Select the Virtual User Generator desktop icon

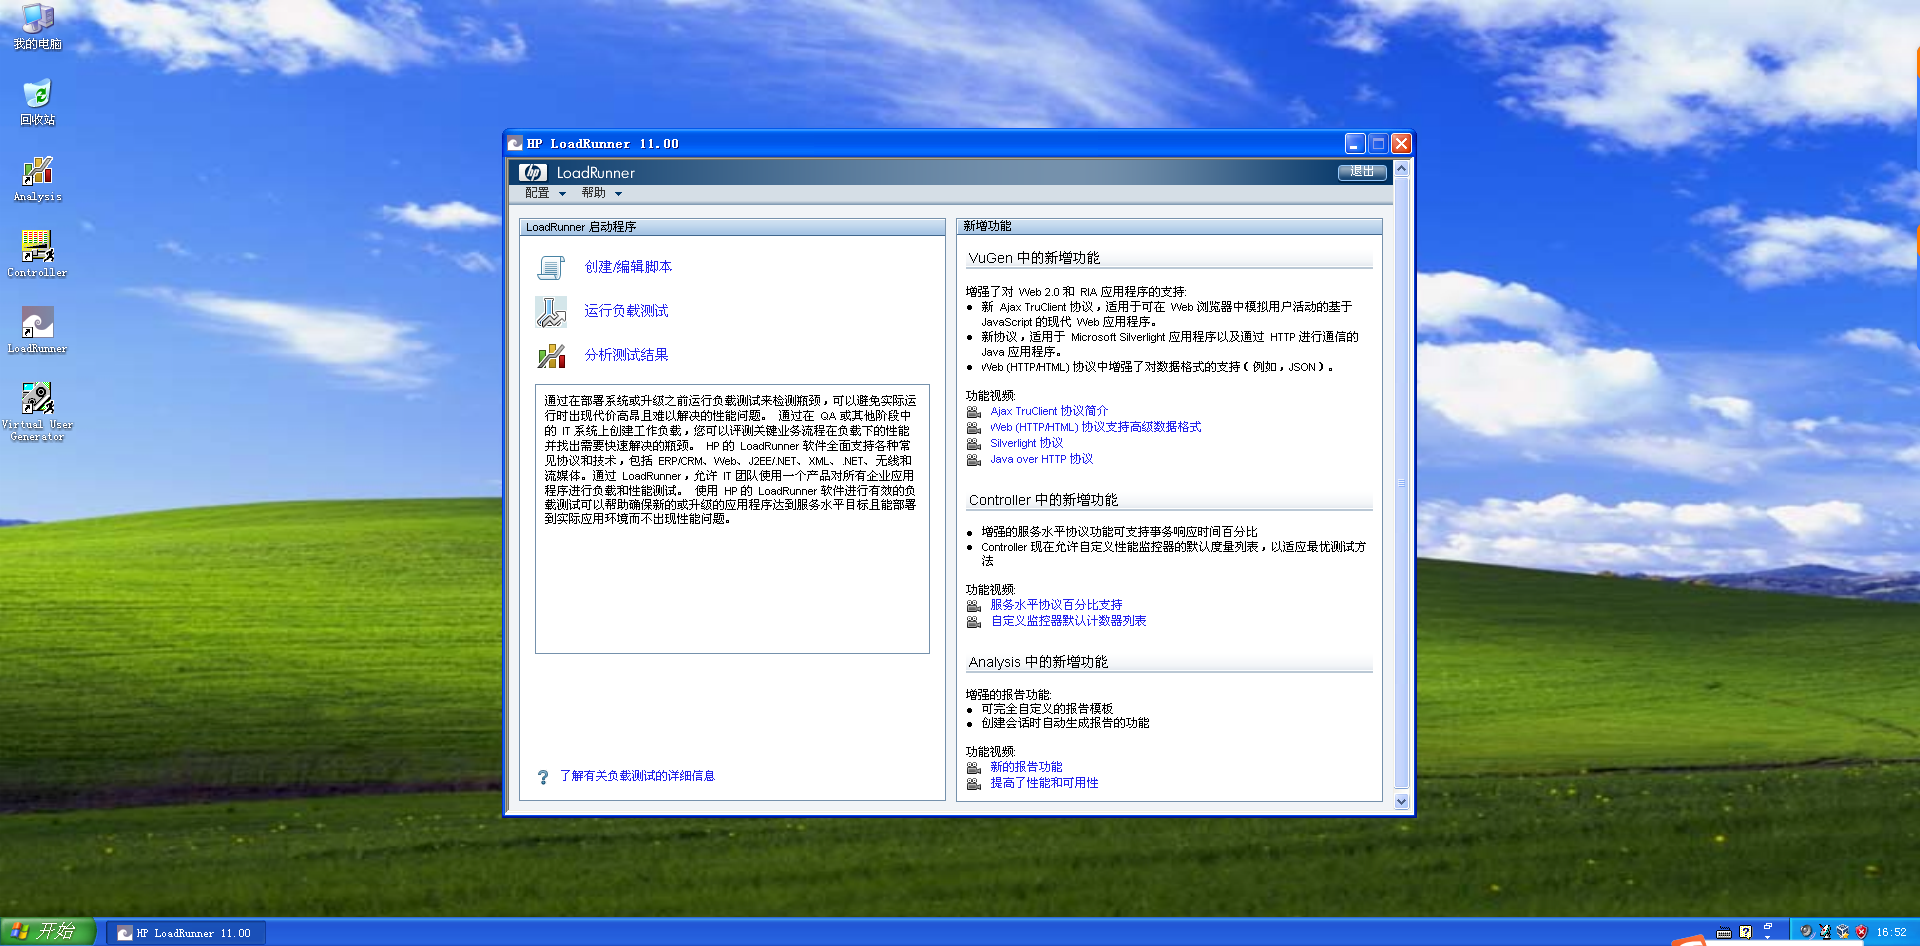[x=37, y=398]
